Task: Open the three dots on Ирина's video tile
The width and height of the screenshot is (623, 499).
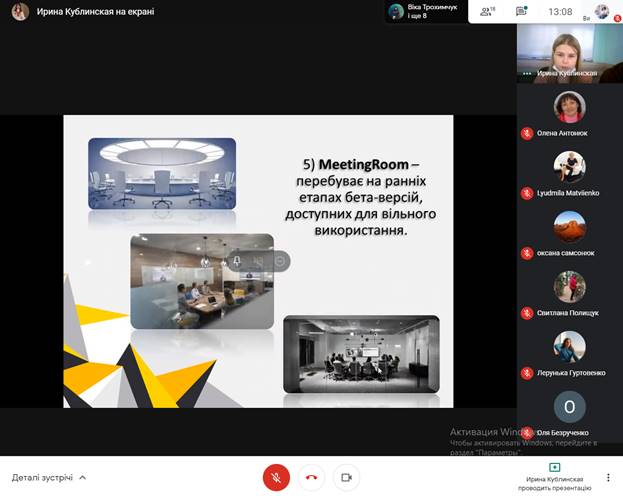Action: [527, 73]
